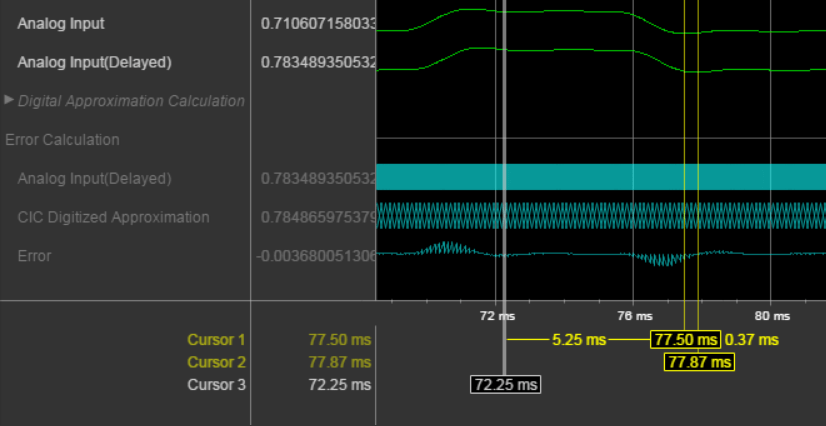Image resolution: width=826 pixels, height=426 pixels.
Task: Expand the Digital Approximation Calculation group
Action: [8, 100]
